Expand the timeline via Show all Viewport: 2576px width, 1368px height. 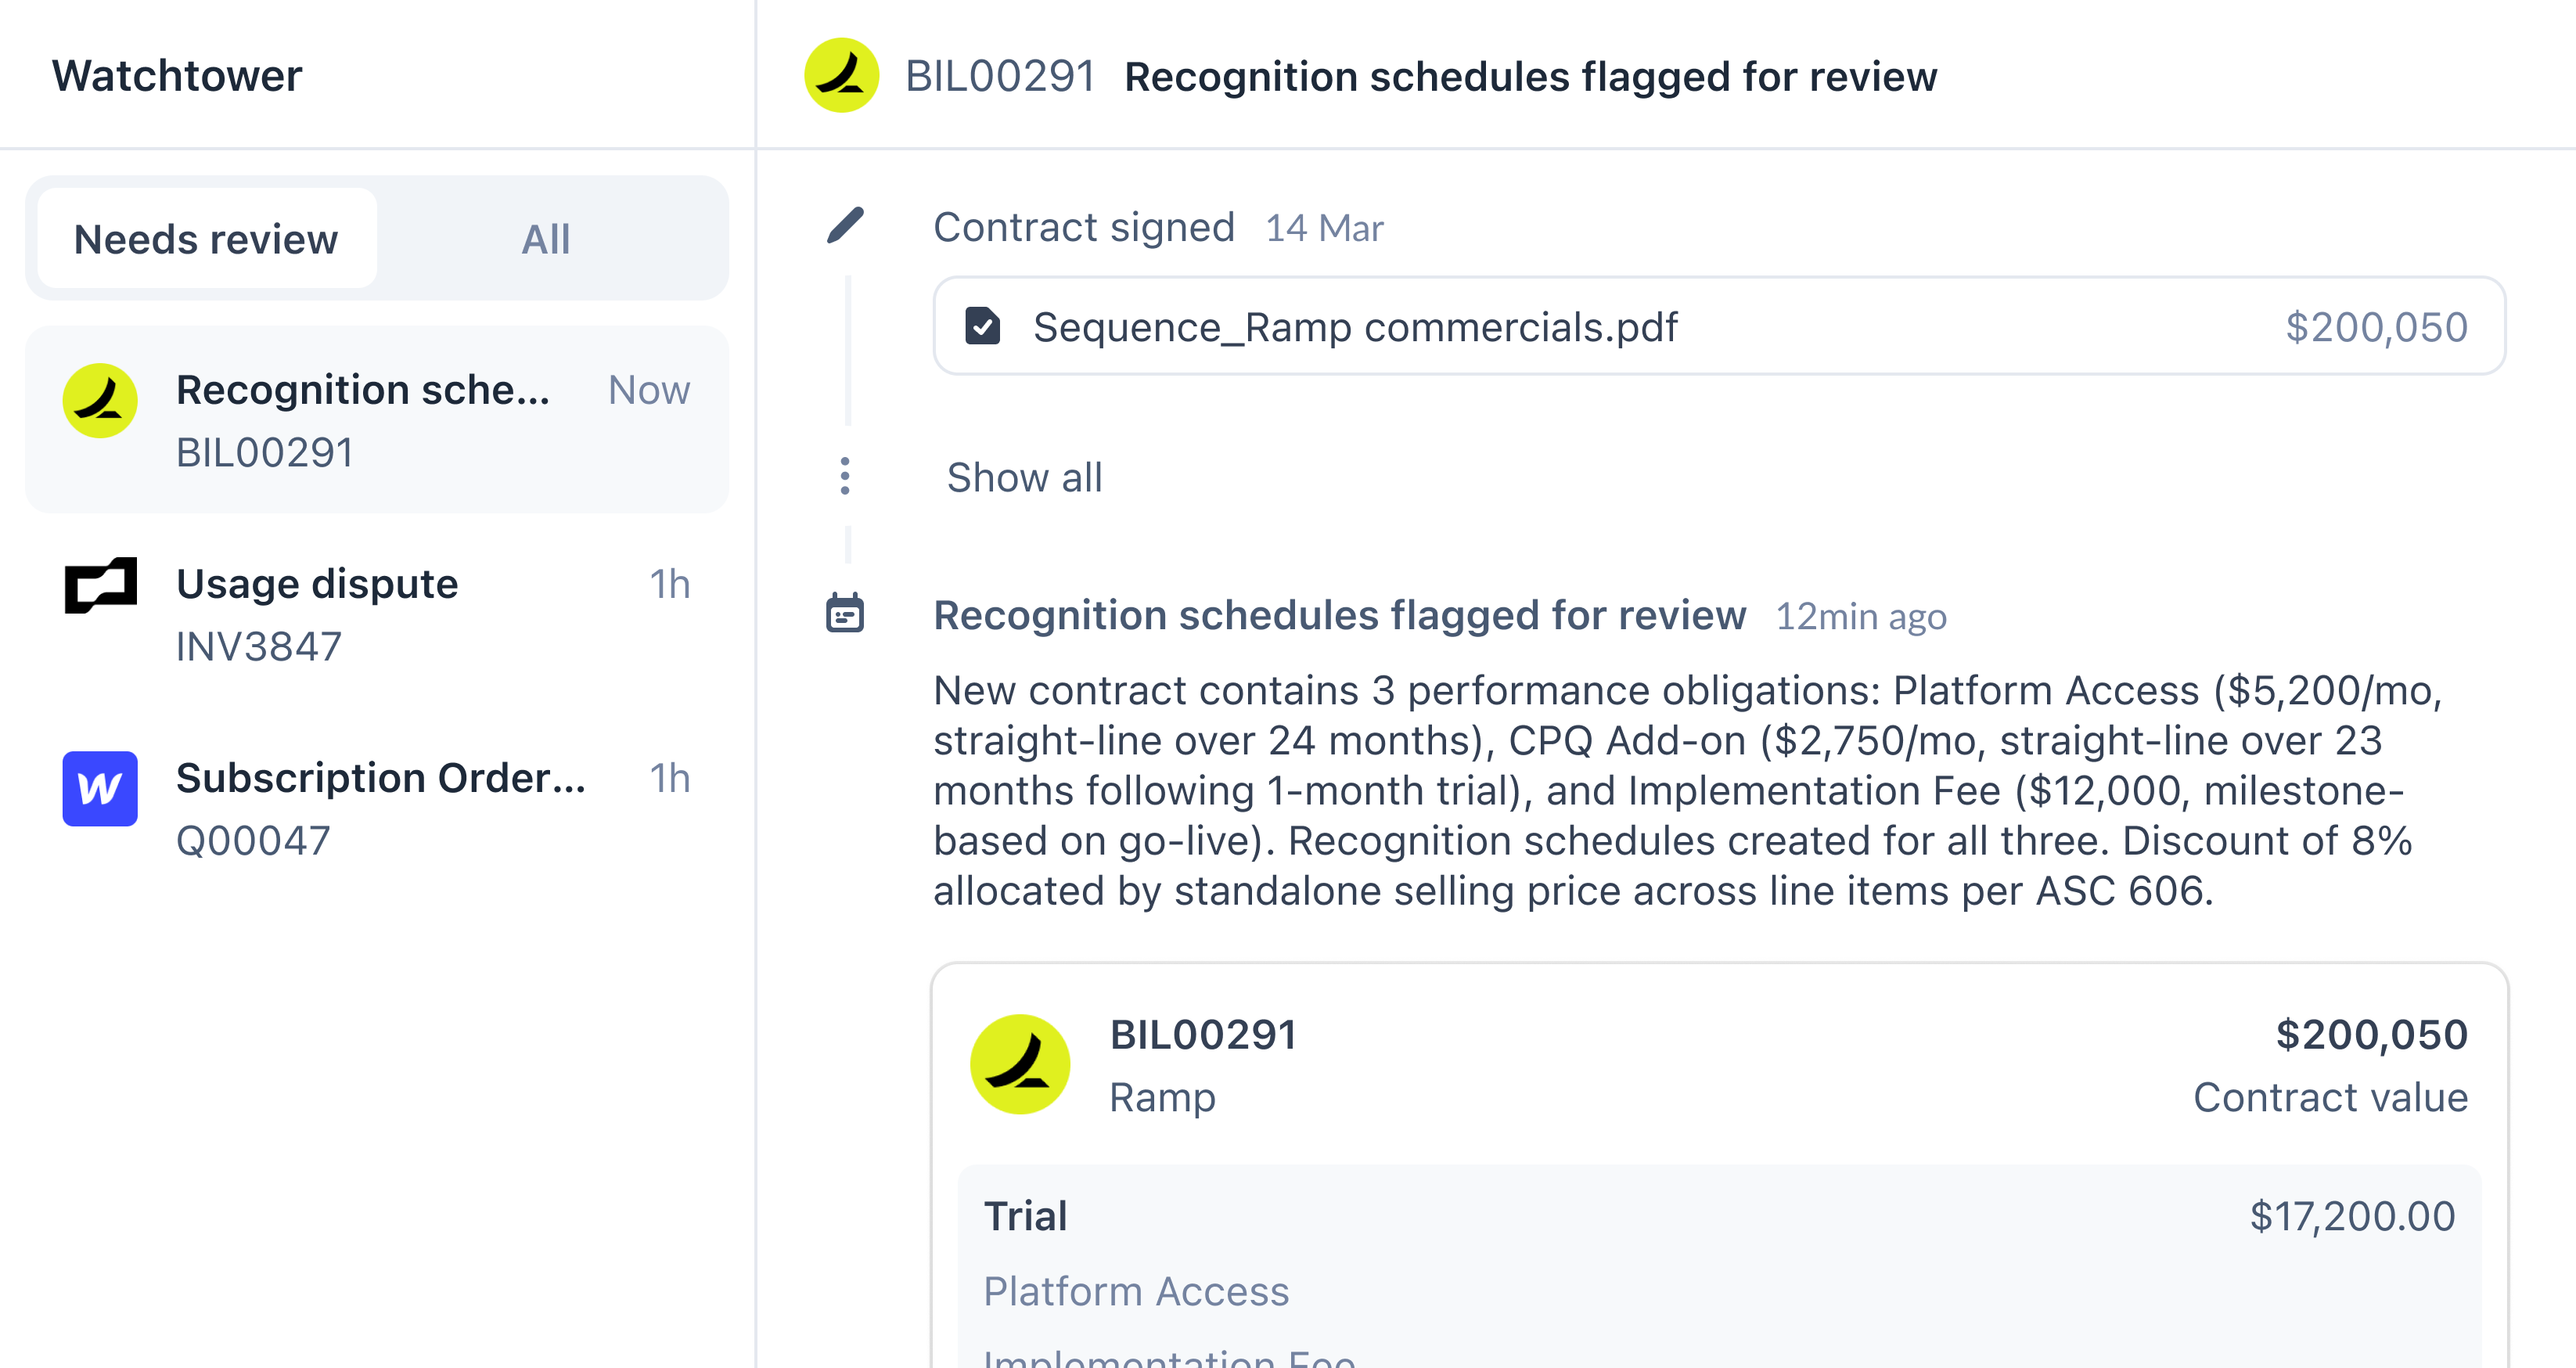1024,478
